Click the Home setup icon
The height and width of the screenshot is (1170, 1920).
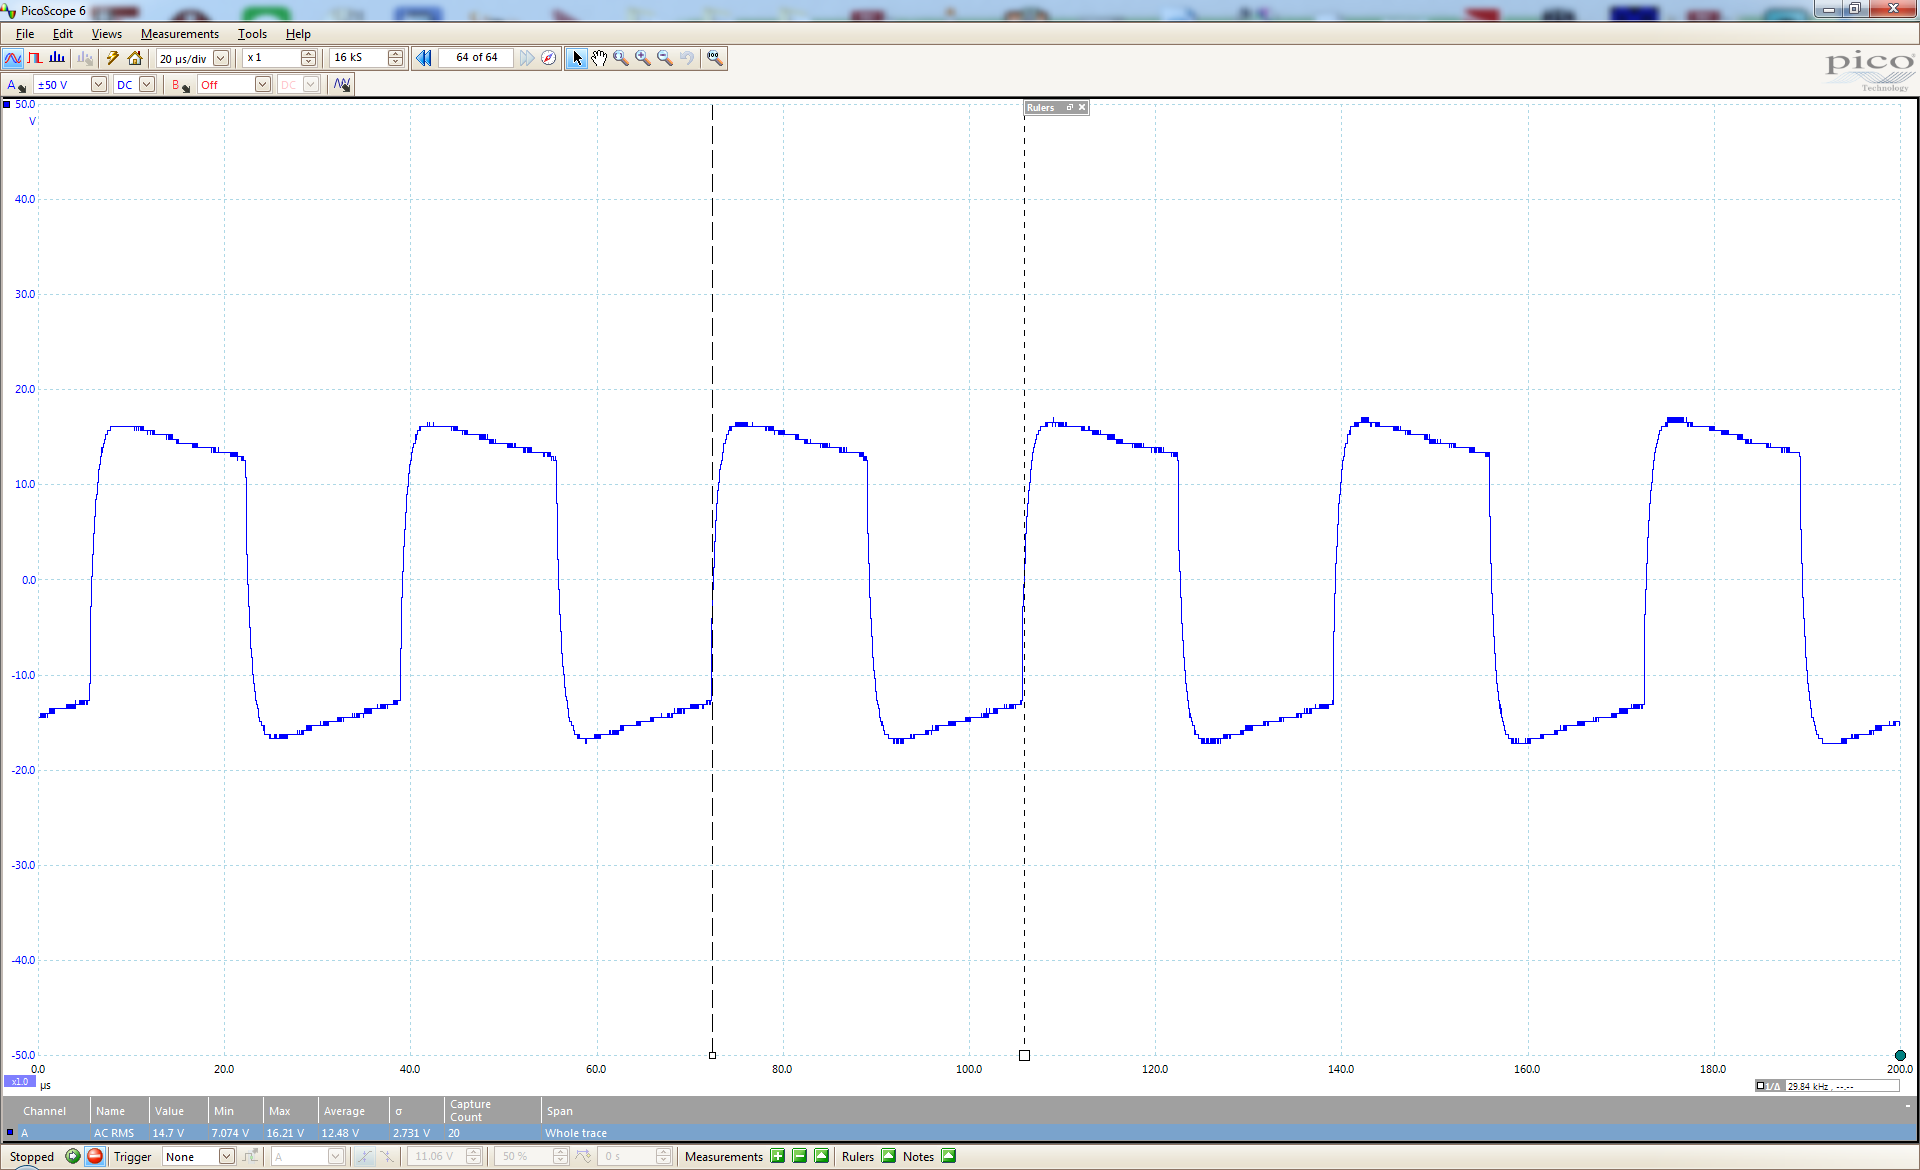click(x=135, y=58)
